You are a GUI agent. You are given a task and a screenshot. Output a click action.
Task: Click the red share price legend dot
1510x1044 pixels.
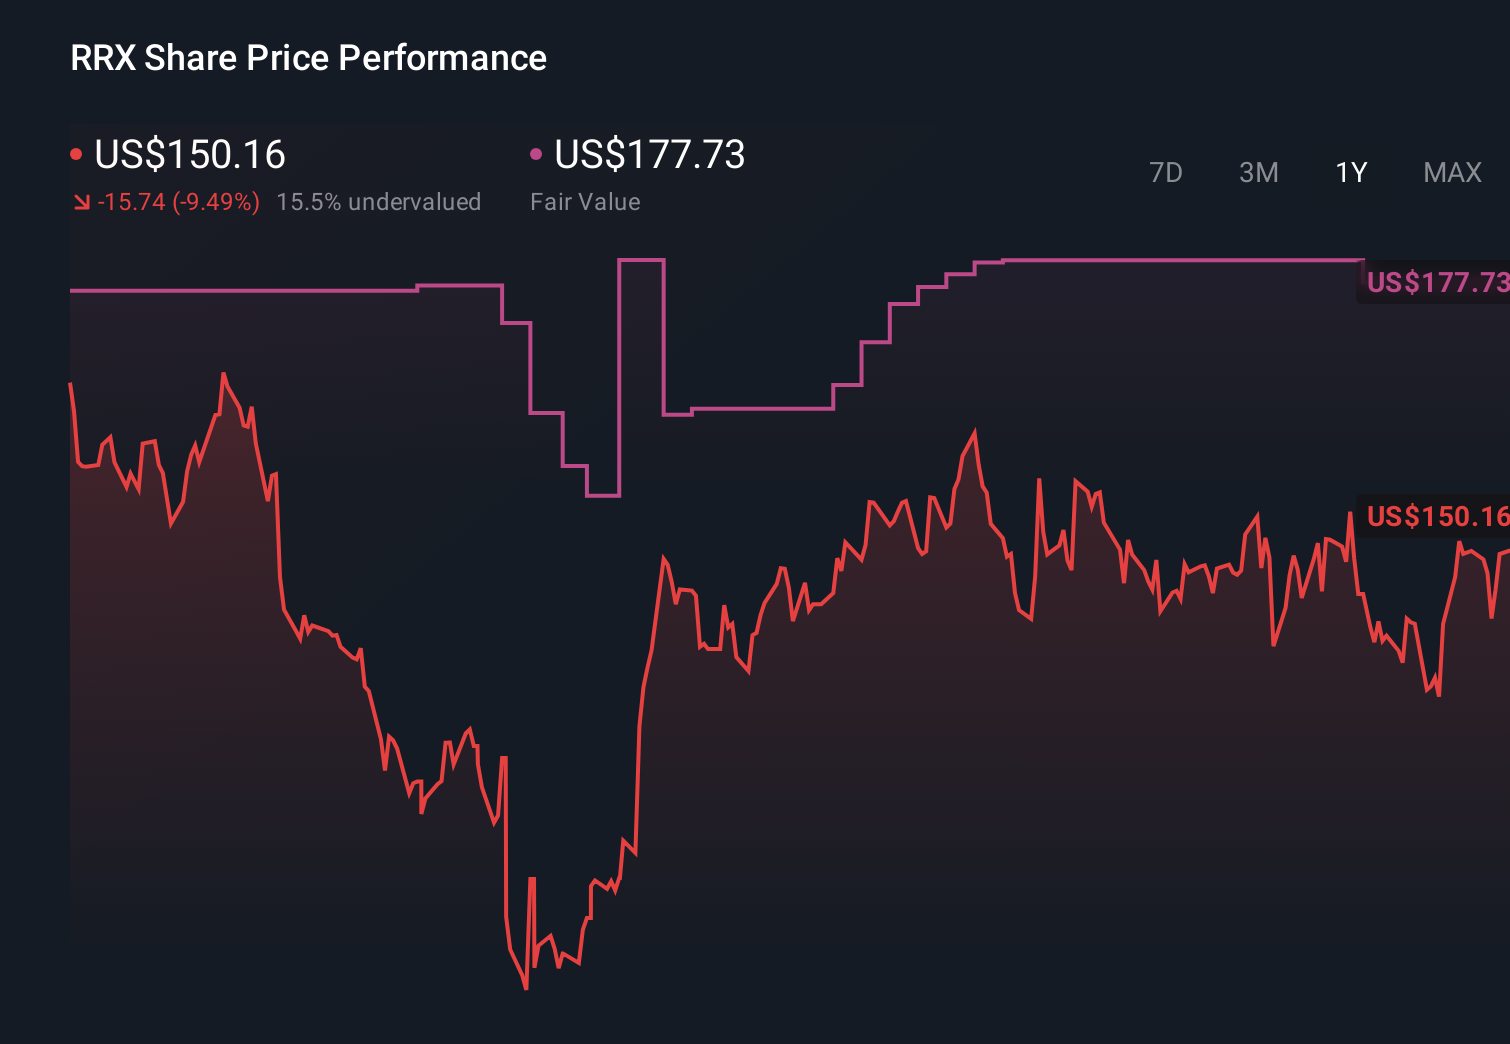[x=76, y=153]
